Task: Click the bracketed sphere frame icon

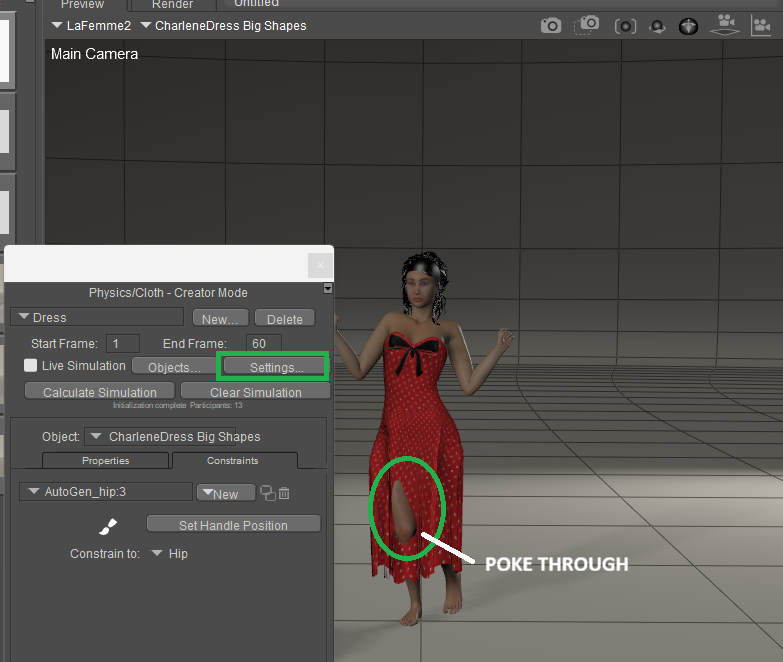Action: 625,26
